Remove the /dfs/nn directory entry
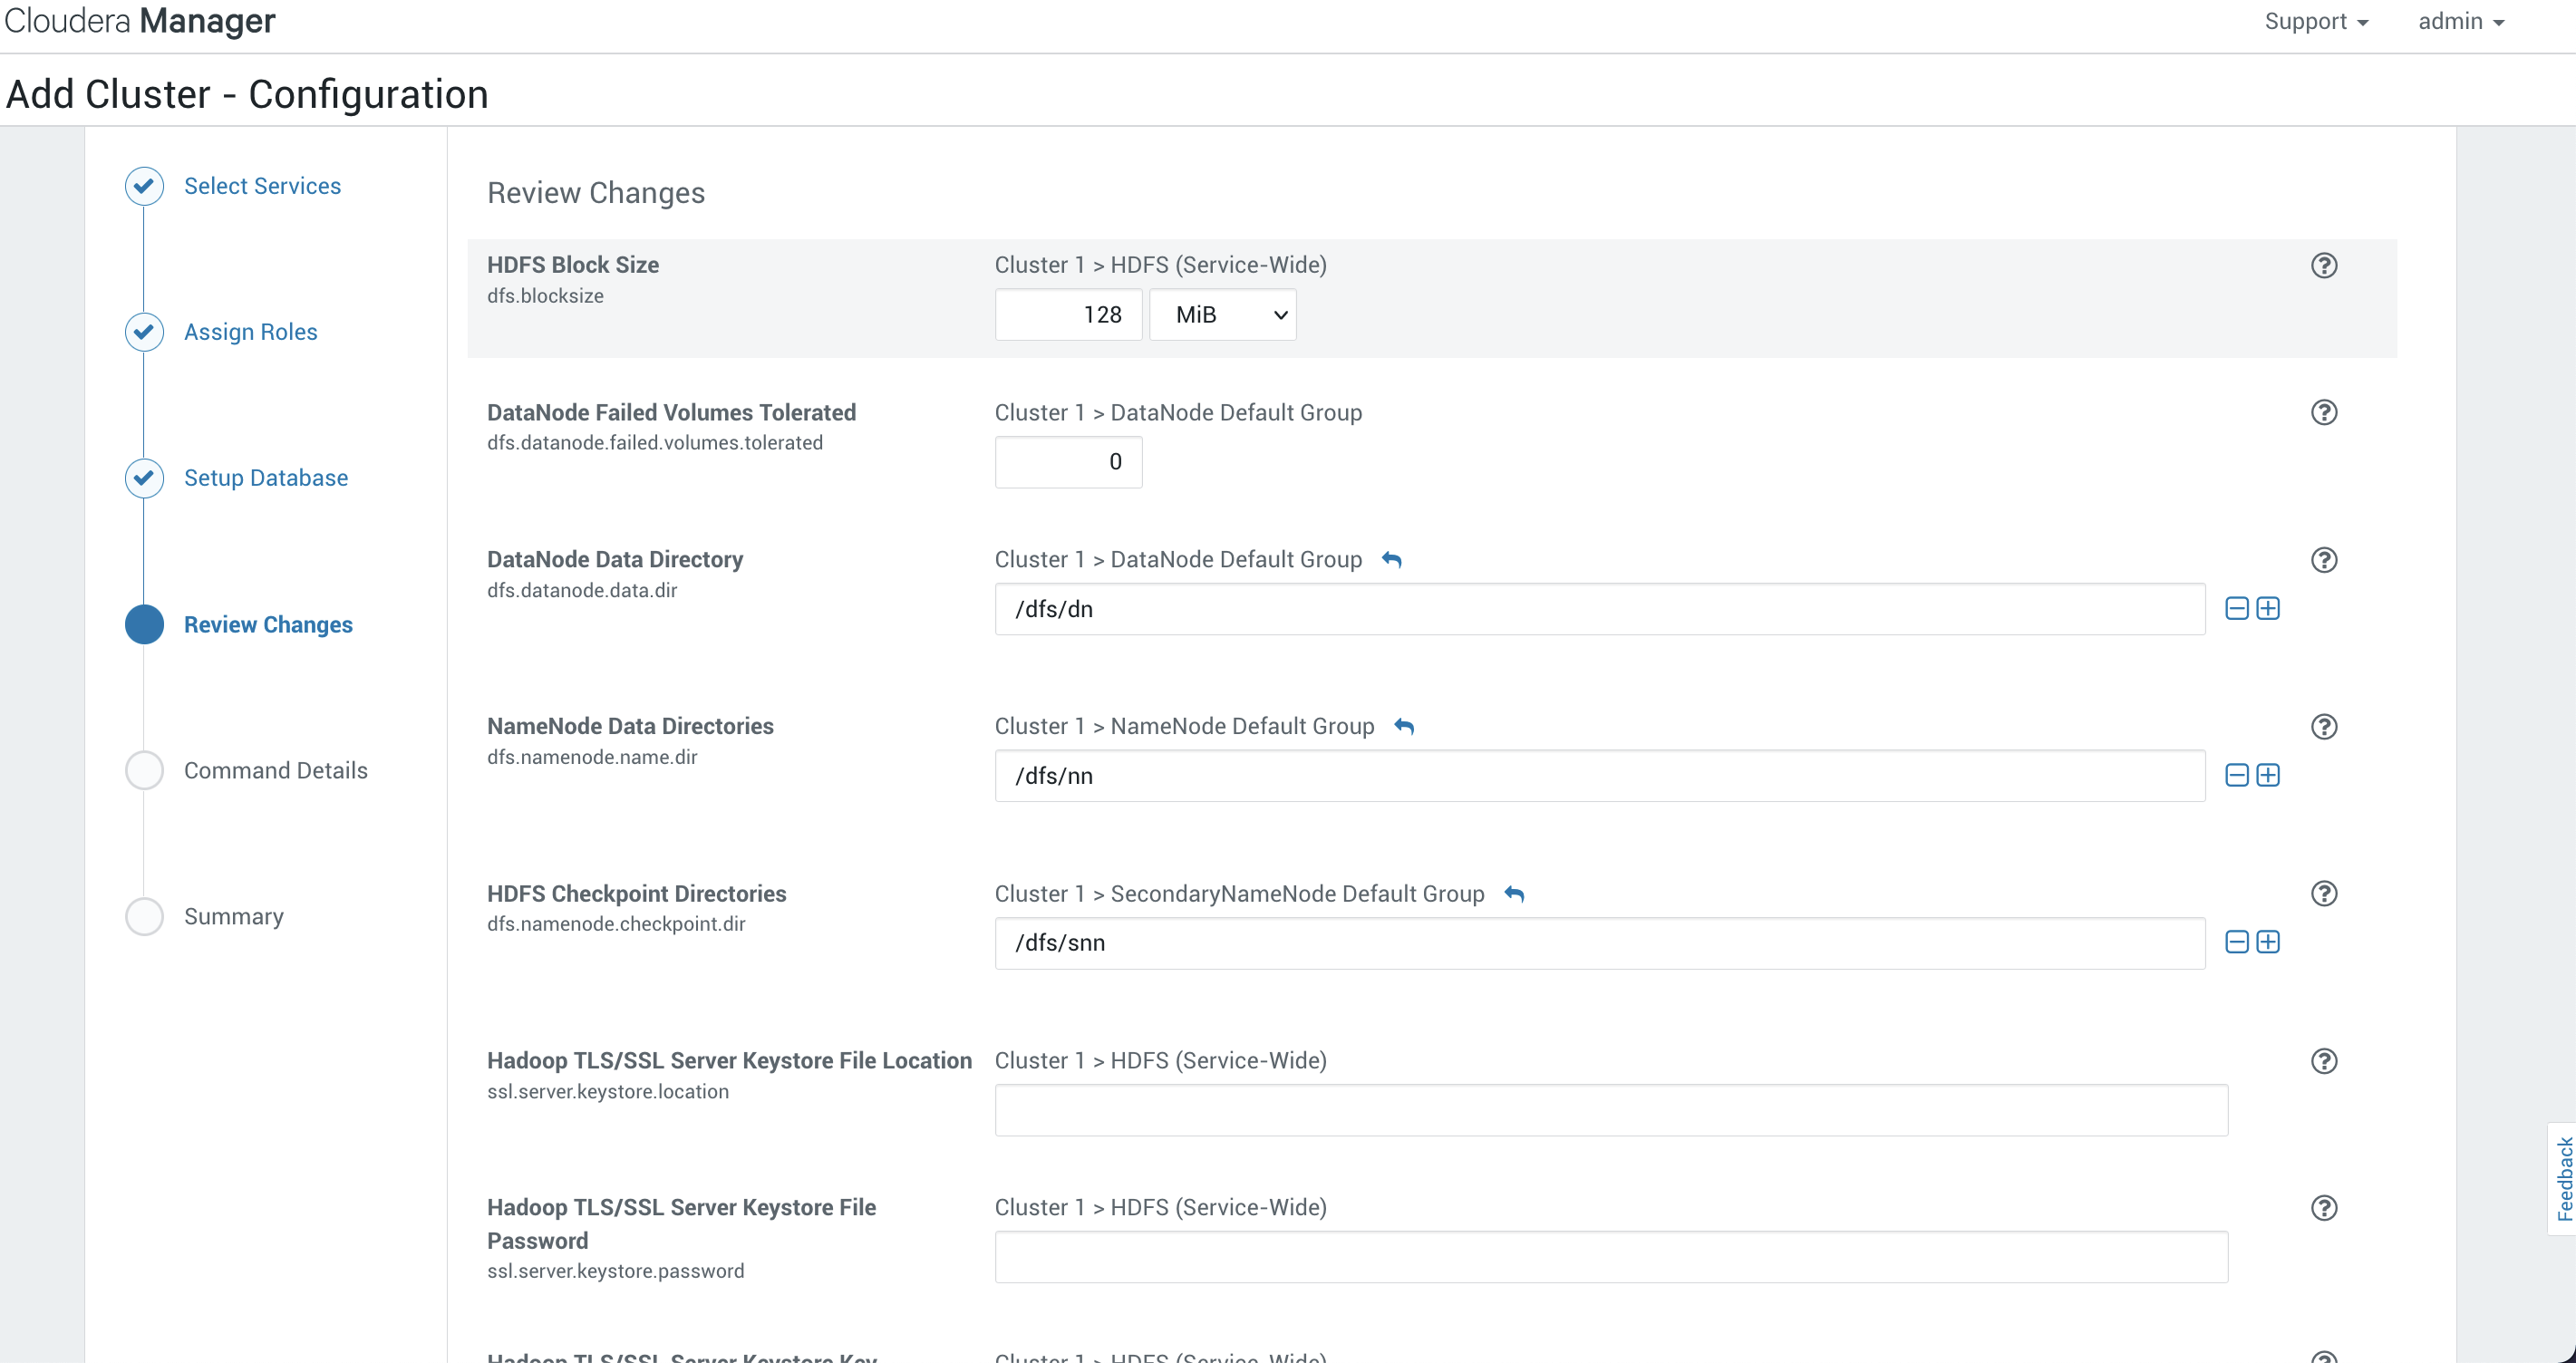This screenshot has width=2576, height=1363. 2237,775
